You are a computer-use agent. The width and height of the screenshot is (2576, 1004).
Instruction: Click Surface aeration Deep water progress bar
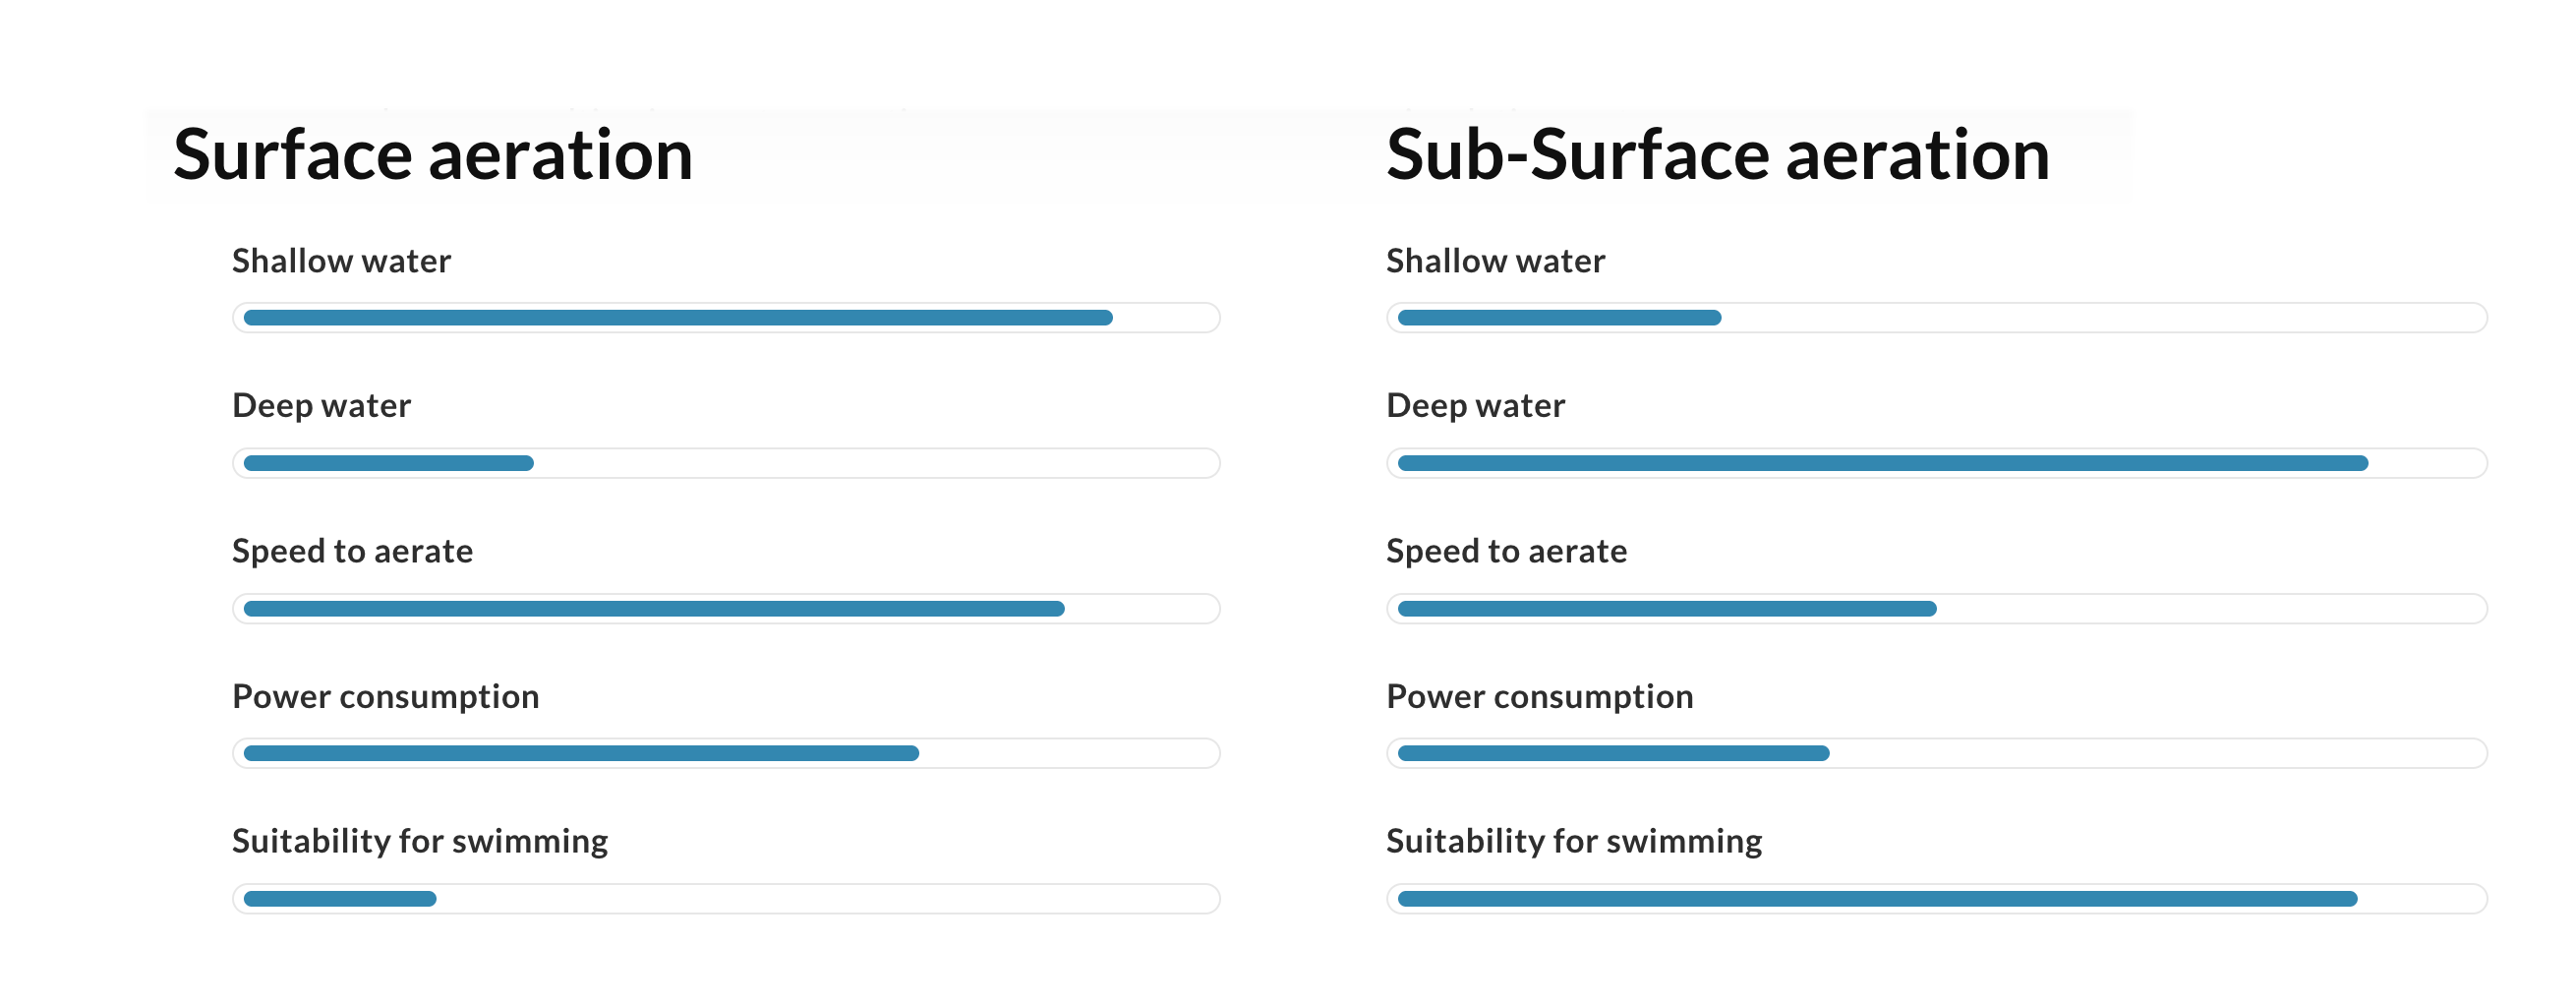tap(726, 464)
